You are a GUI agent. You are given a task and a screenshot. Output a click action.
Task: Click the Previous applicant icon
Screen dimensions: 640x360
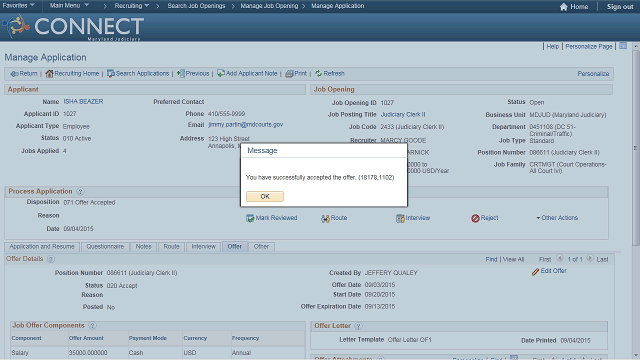(180, 74)
